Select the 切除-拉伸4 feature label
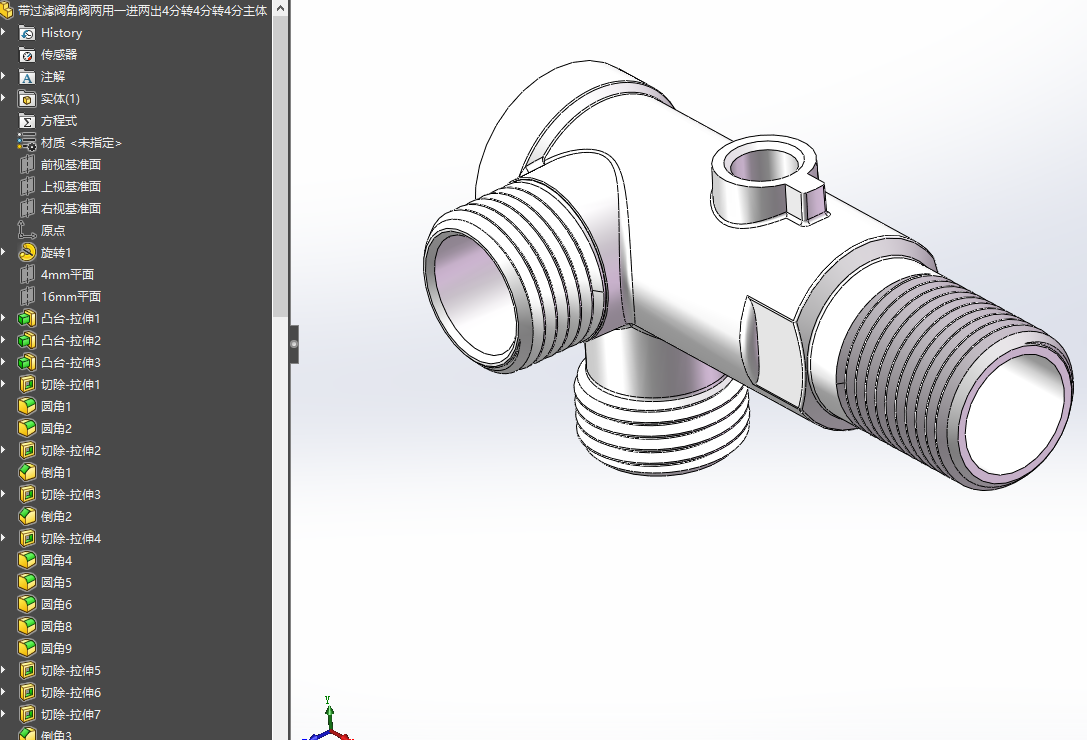 point(71,539)
